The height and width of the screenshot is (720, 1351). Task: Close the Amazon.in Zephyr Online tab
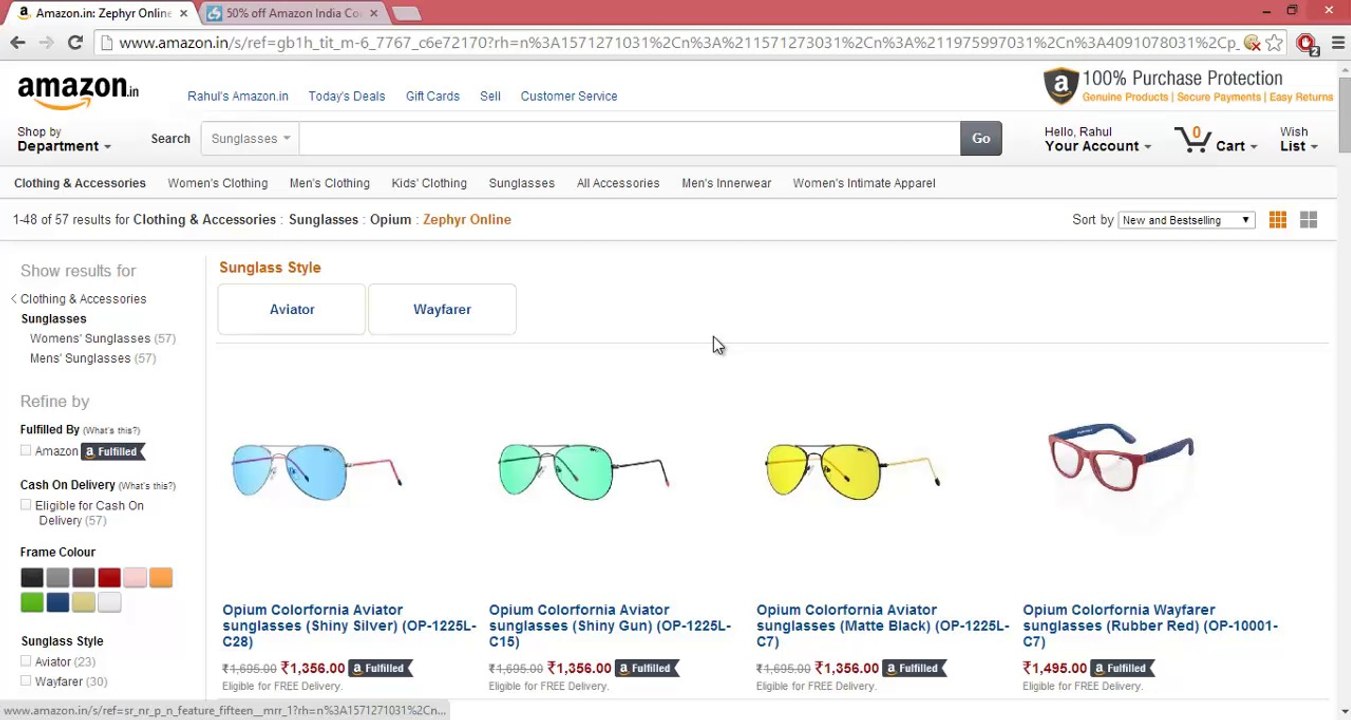coord(183,13)
